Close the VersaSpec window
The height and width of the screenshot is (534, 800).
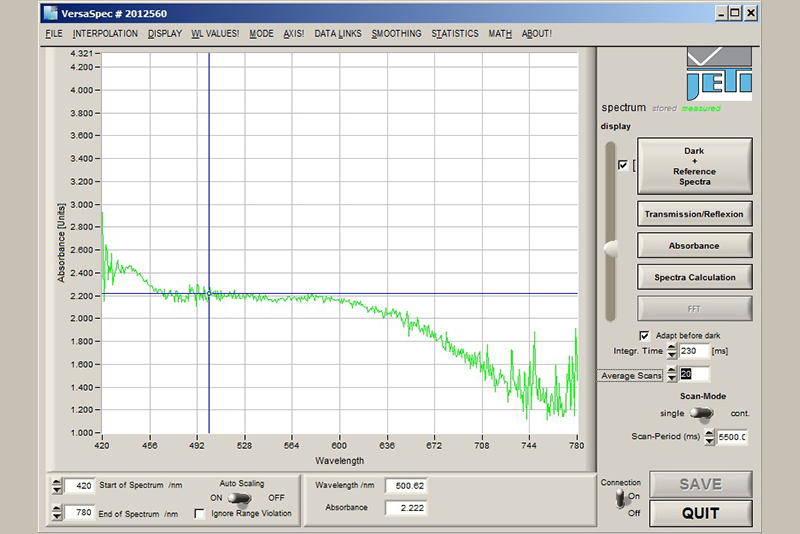click(x=751, y=14)
